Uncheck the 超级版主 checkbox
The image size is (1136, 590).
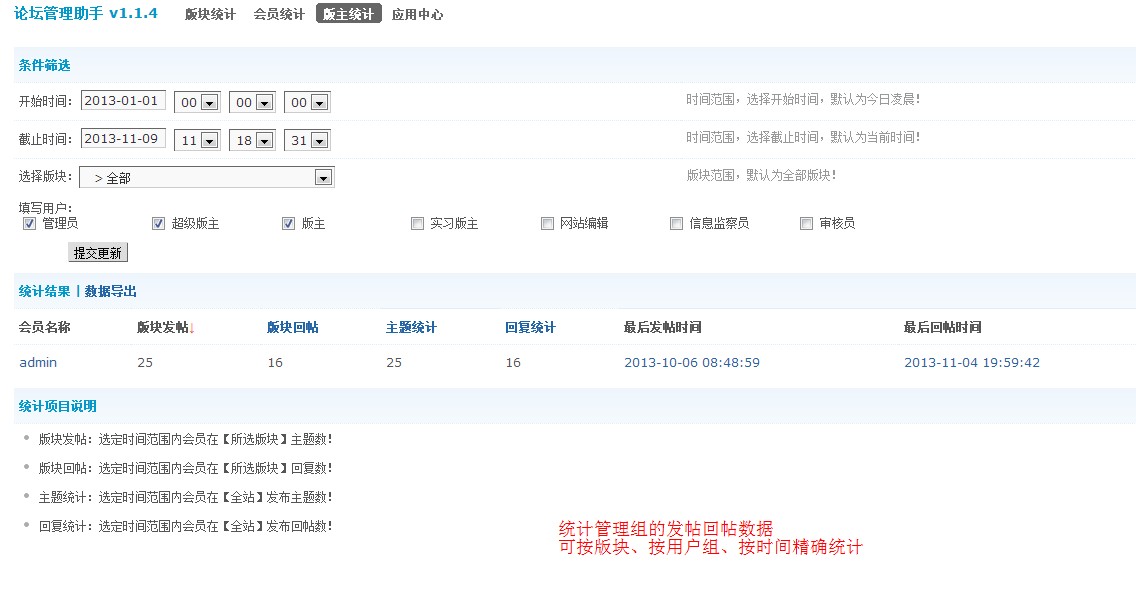(x=158, y=223)
